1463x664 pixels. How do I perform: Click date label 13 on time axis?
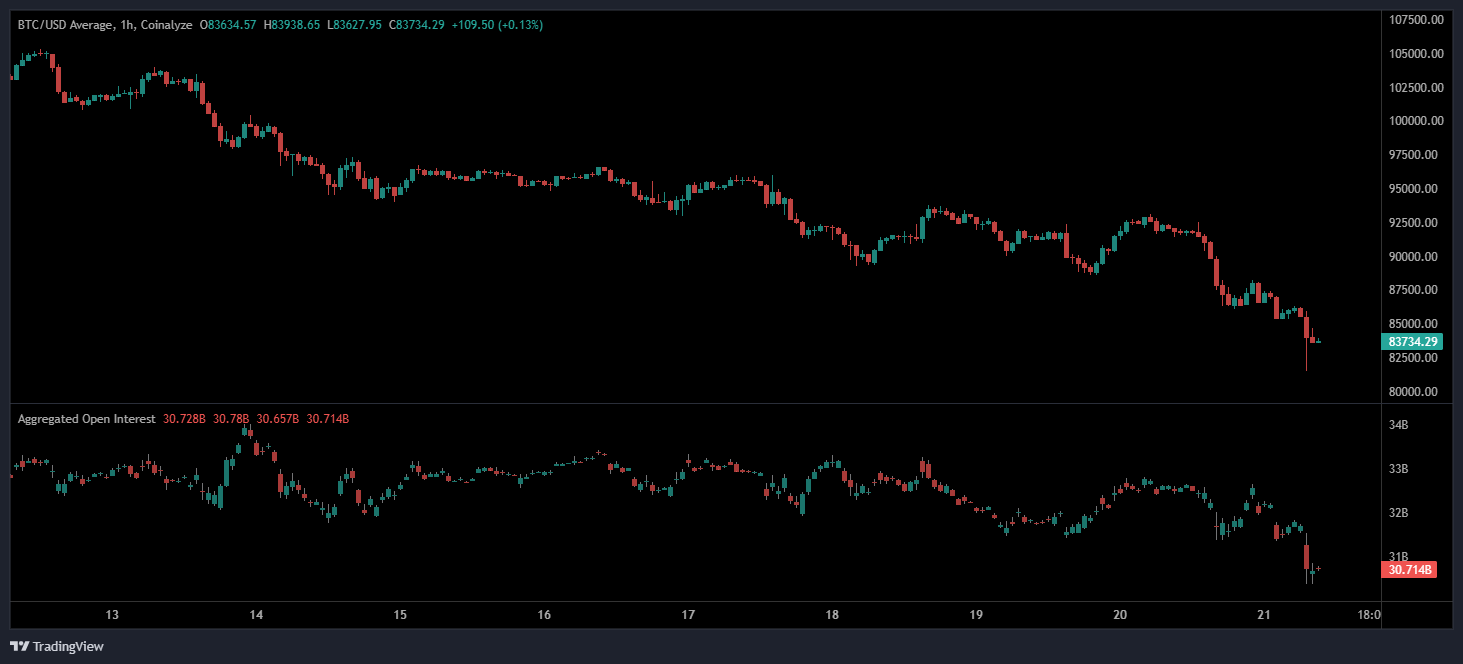112,614
